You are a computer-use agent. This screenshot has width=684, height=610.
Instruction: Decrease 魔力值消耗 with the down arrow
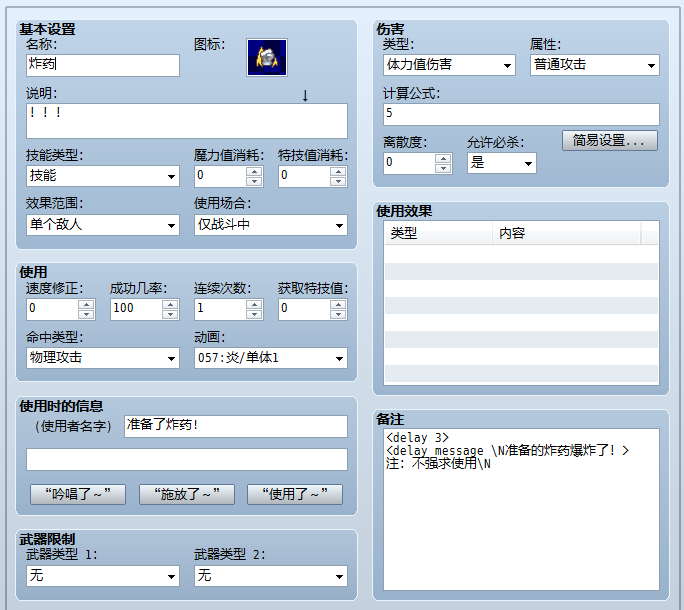[x=254, y=181]
